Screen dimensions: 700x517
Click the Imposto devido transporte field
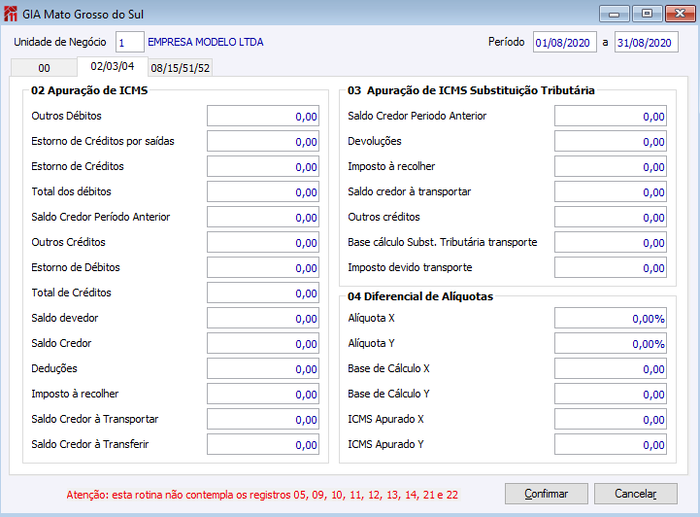coord(610,268)
